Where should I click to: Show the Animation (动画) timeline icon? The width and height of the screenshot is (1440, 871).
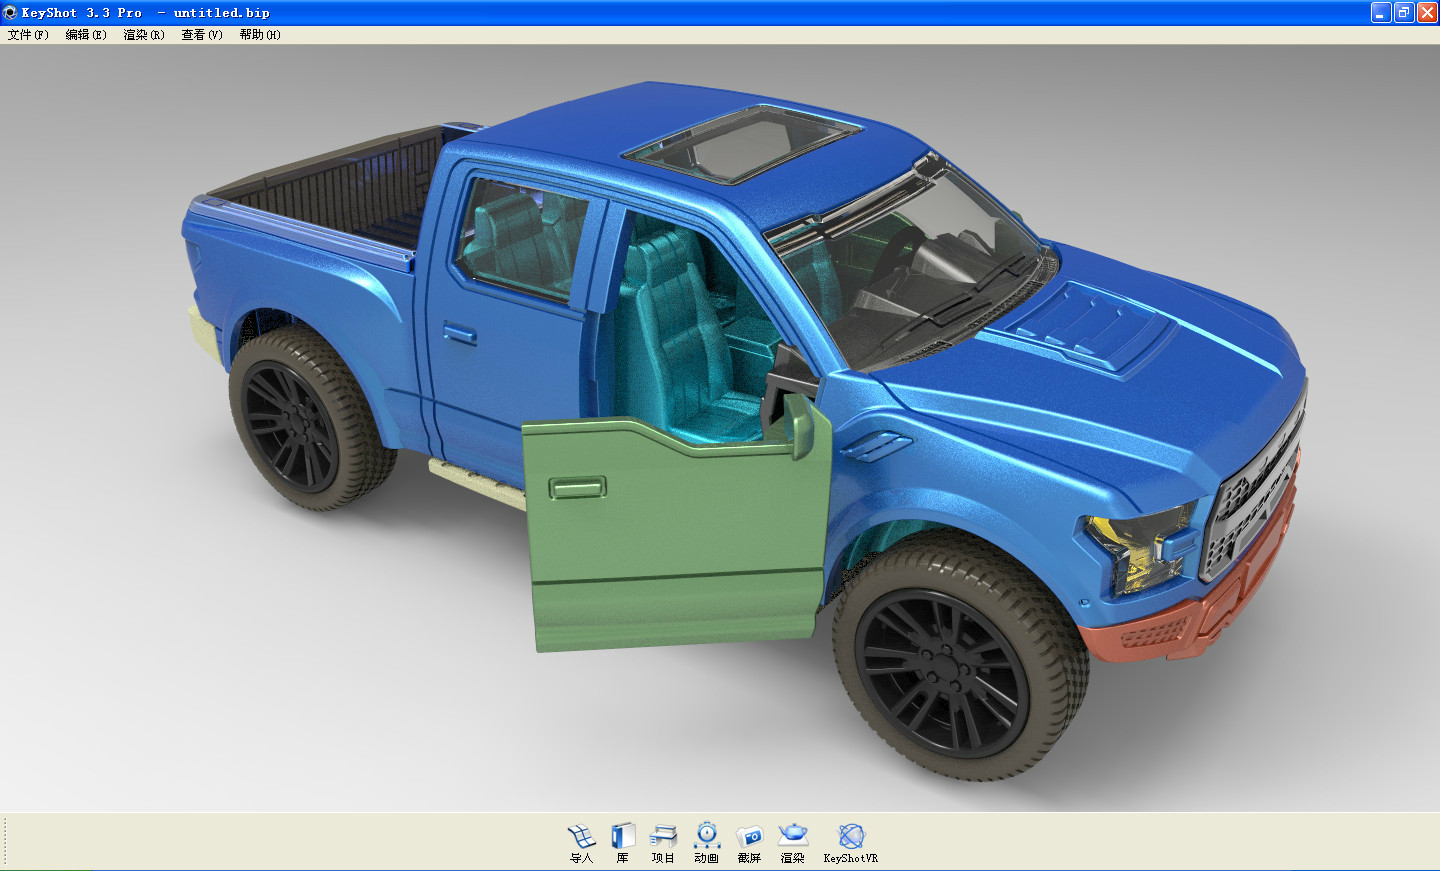707,837
